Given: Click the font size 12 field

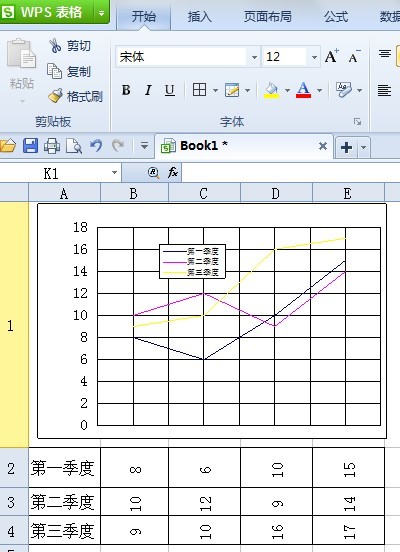Looking at the screenshot, I should tap(285, 57).
